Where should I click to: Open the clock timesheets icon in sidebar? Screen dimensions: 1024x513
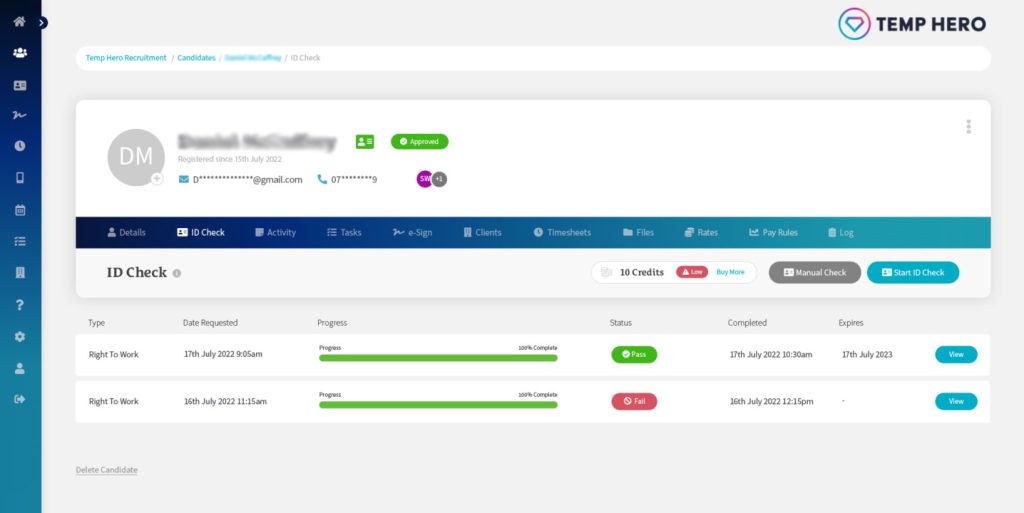(20, 146)
